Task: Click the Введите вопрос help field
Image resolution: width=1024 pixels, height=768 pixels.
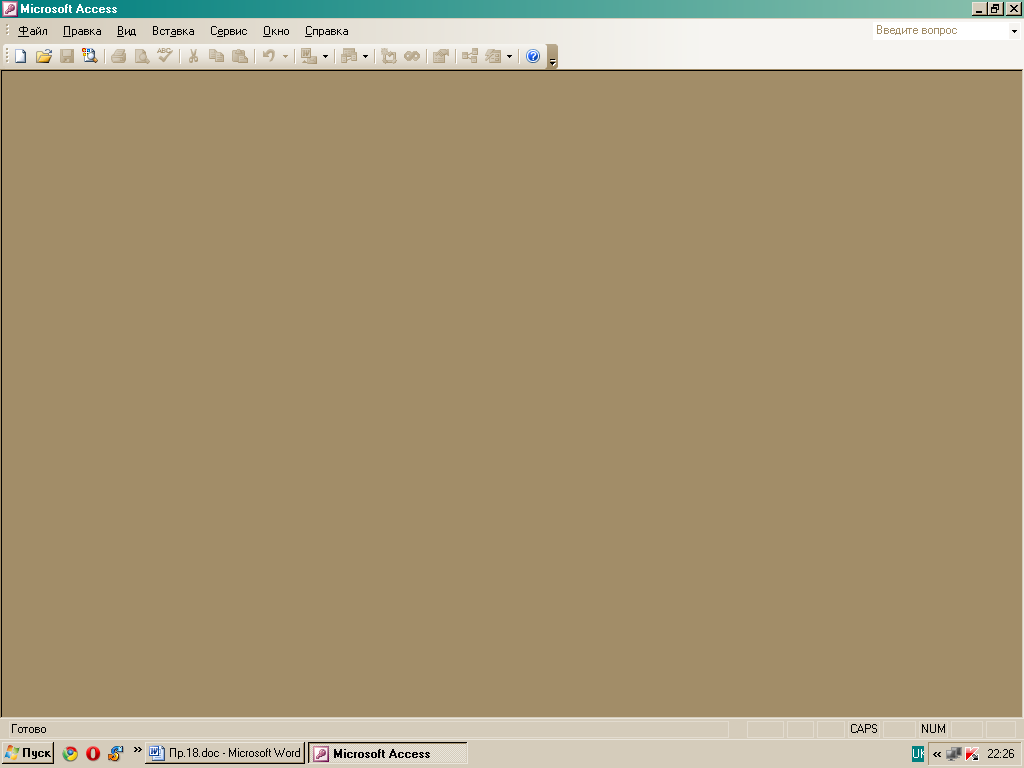Action: tap(940, 30)
